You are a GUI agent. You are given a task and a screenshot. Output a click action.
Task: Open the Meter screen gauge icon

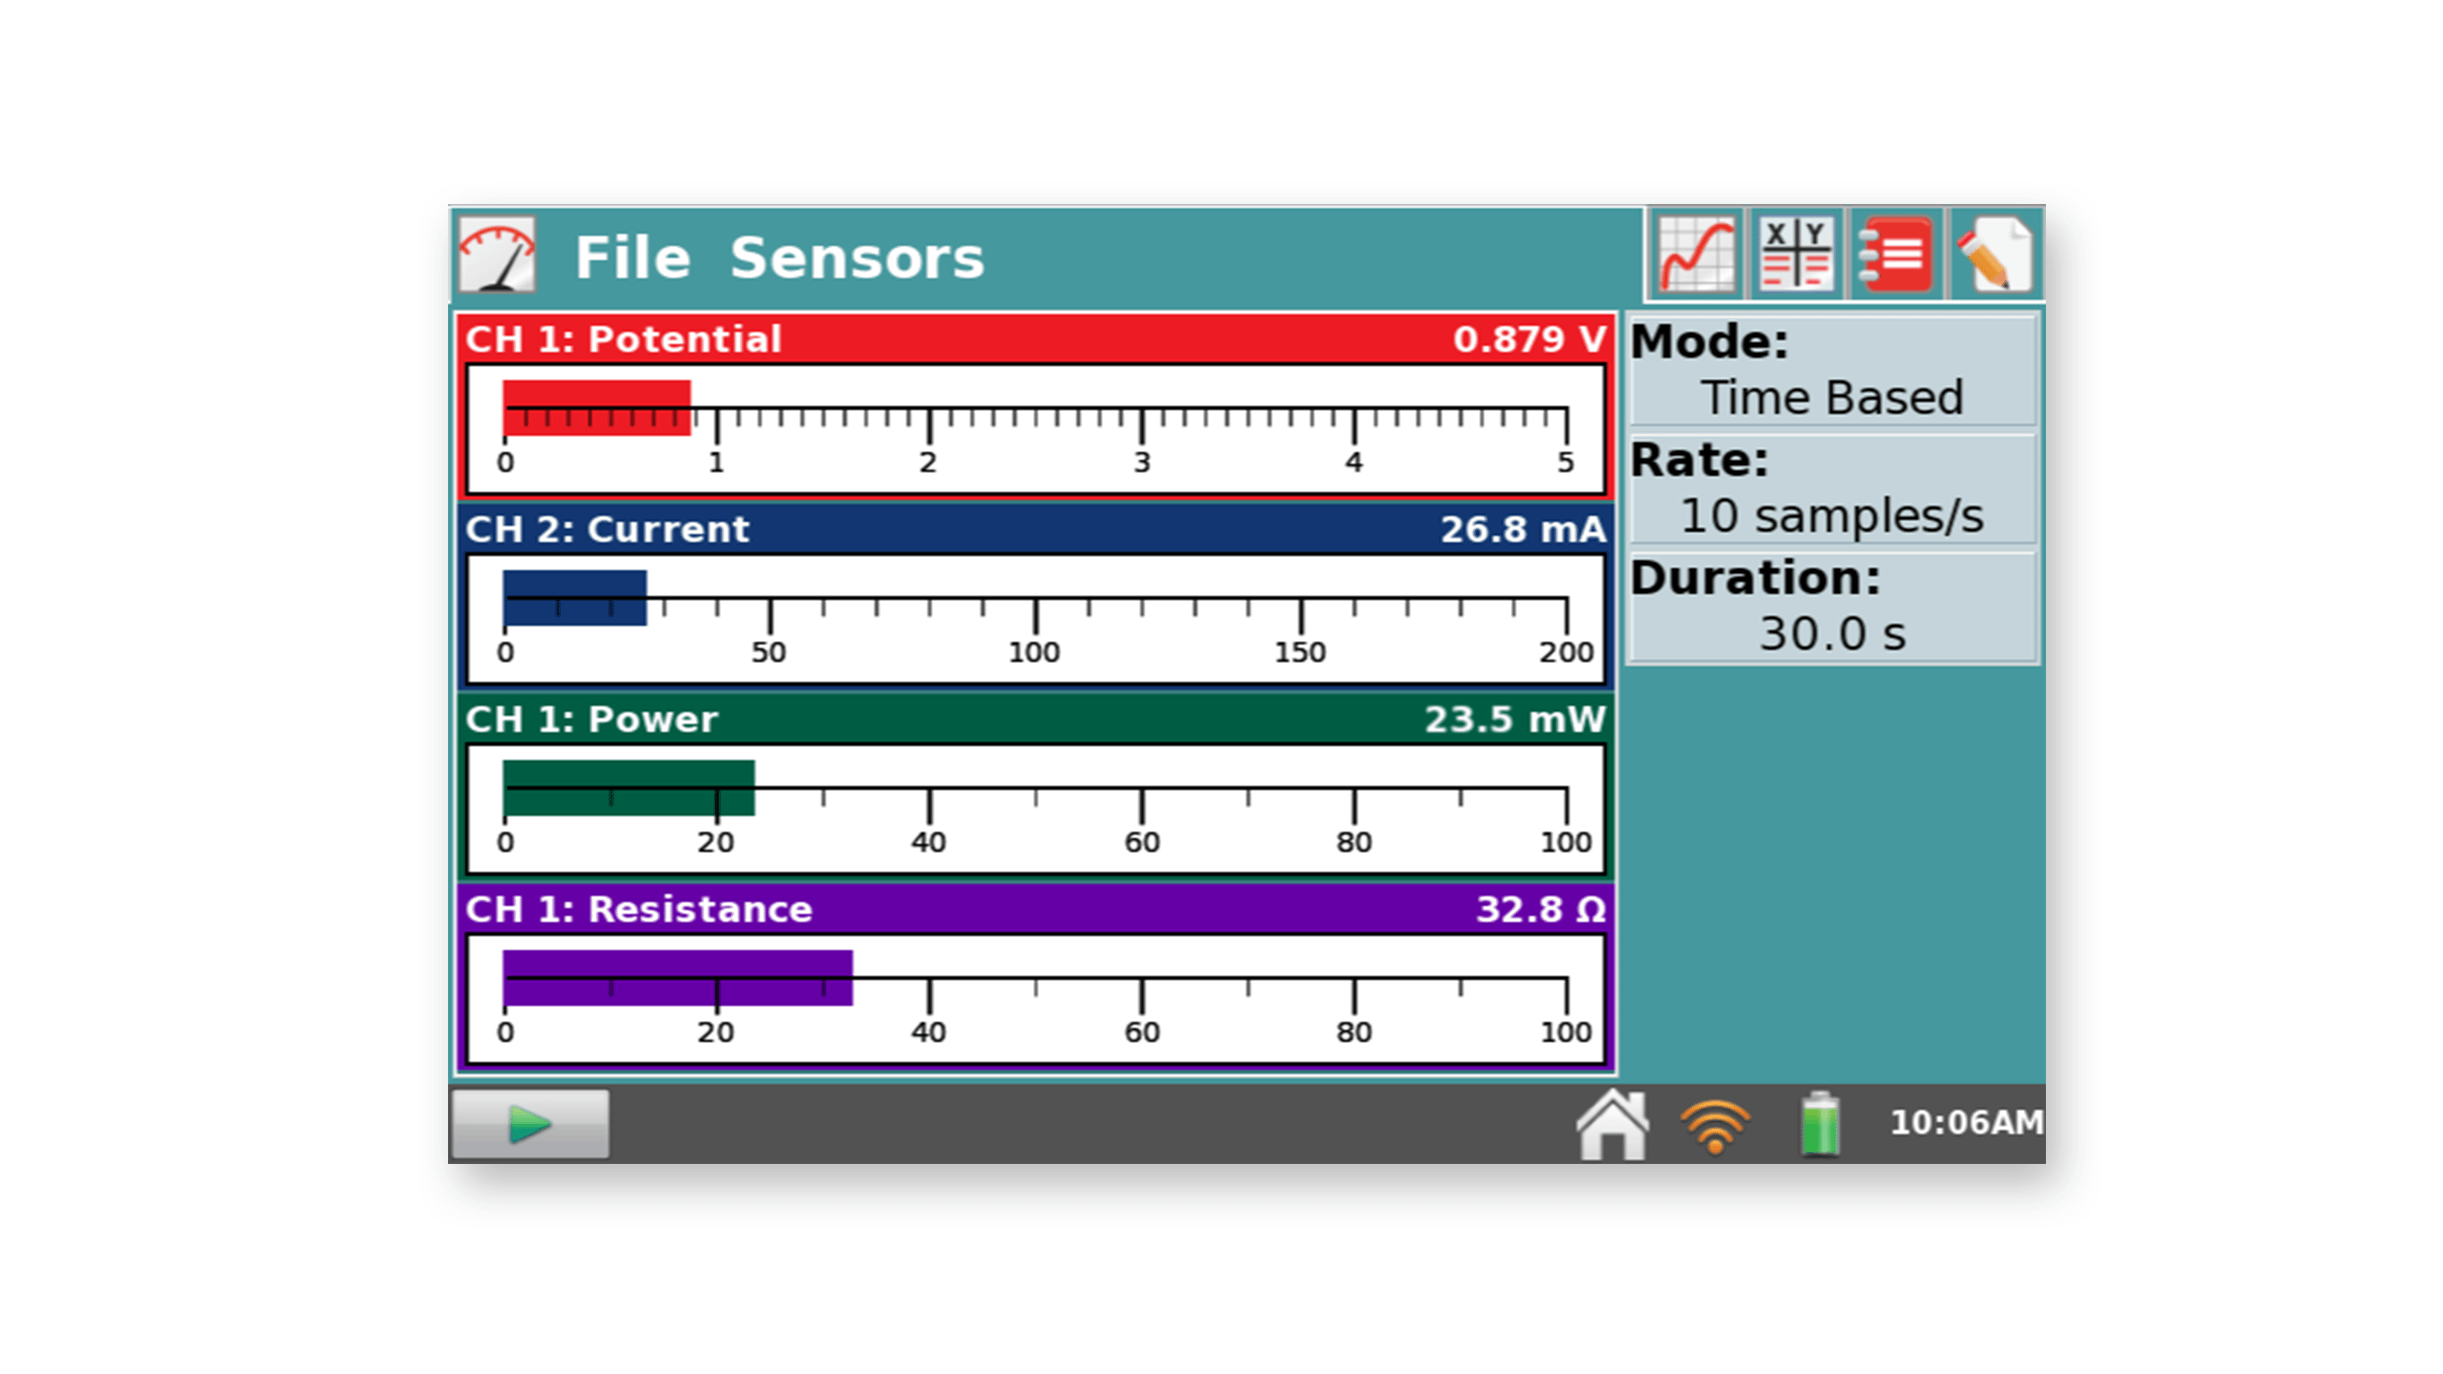pyautogui.click(x=497, y=256)
